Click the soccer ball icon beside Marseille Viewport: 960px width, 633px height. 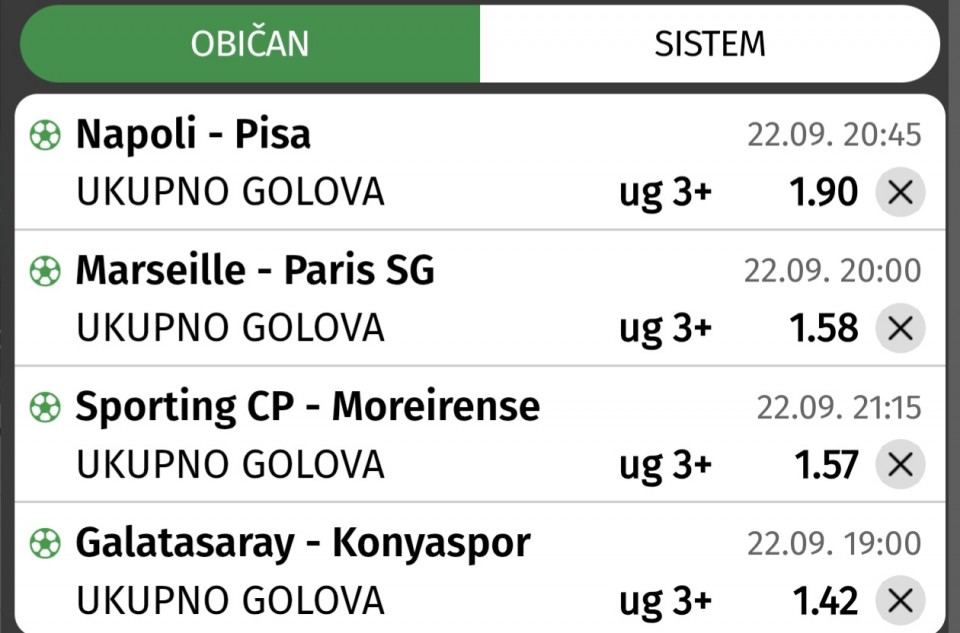(x=45, y=271)
